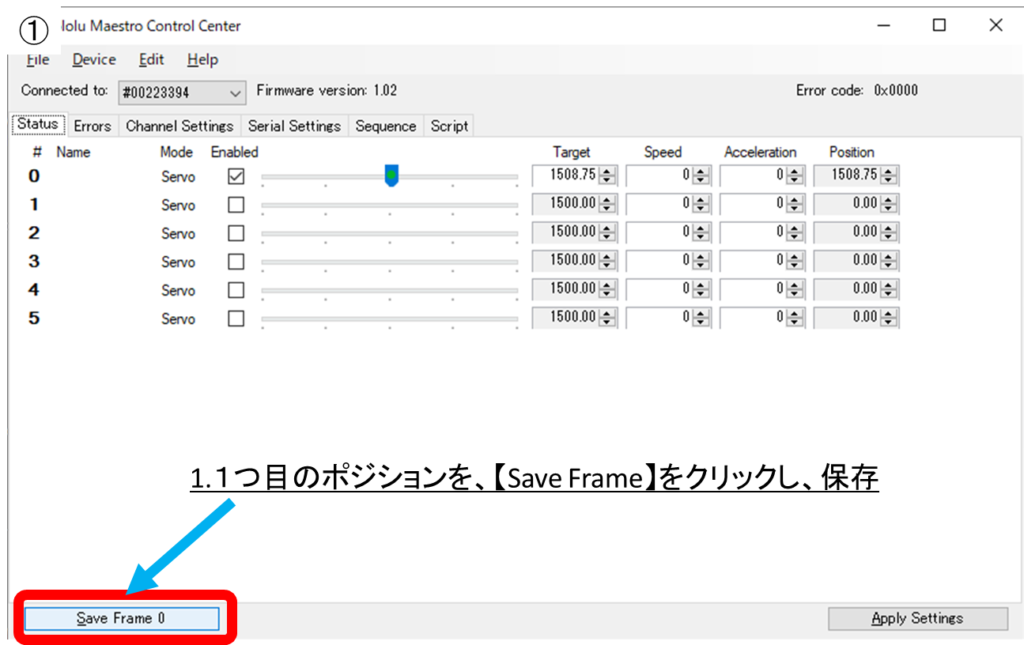Maximize the Maestro Control Center window
The image size is (1024, 645).
(x=939, y=25)
